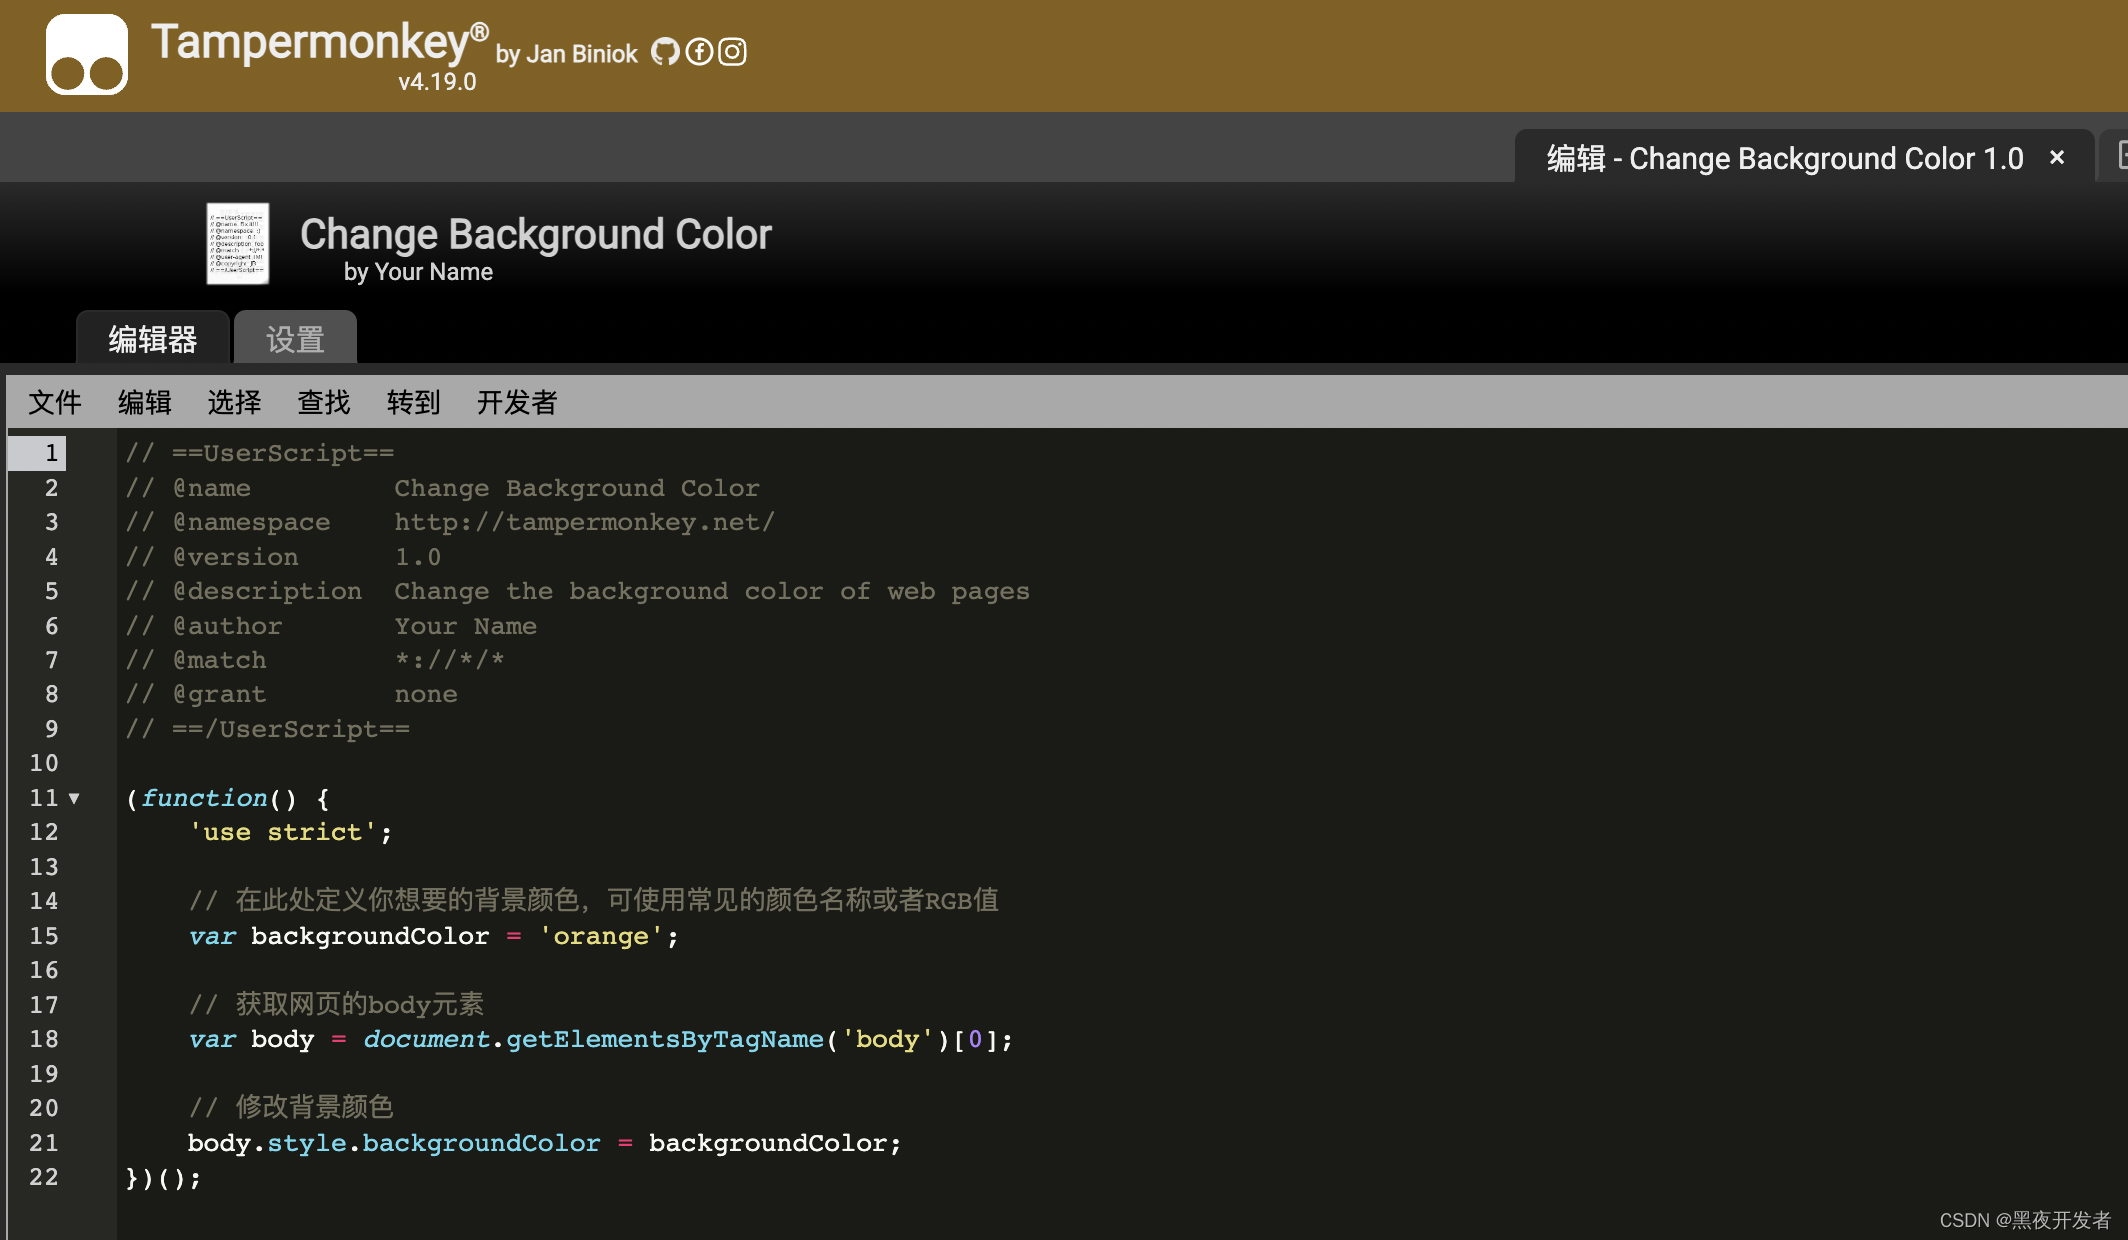The height and width of the screenshot is (1240, 2128).
Task: Click 'getElementsByTagName' in line 18
Action: [x=665, y=1039]
